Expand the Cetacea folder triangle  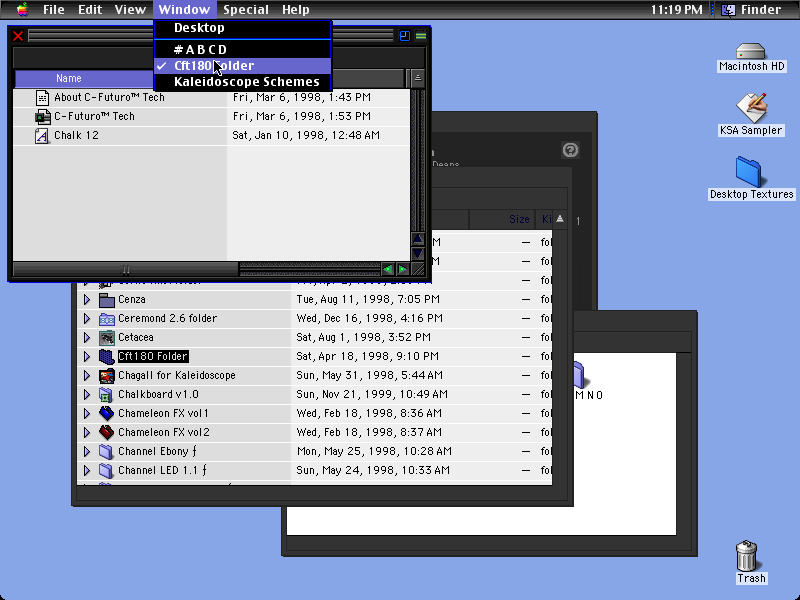coord(87,337)
